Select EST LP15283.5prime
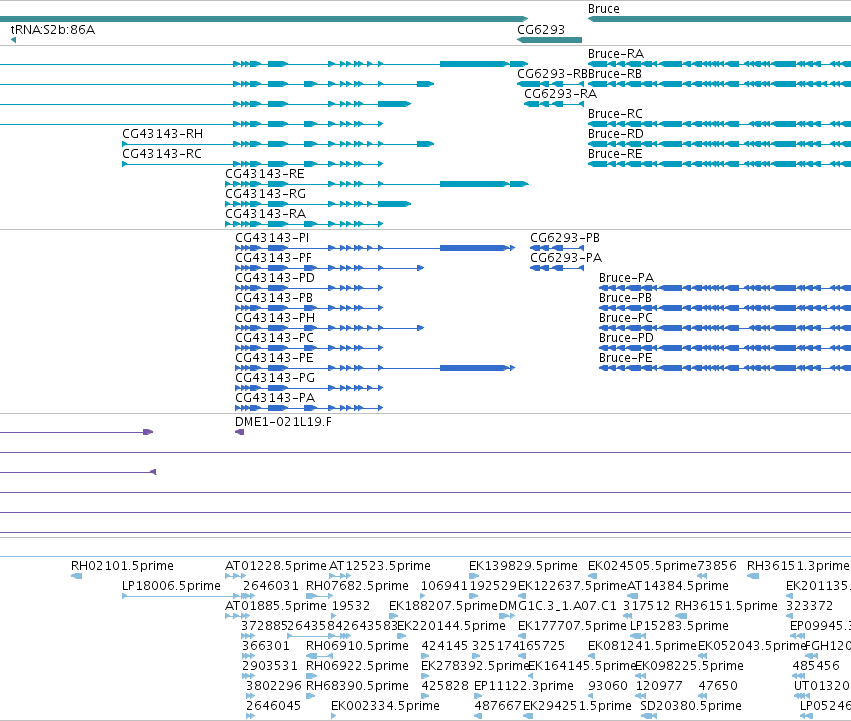This screenshot has height=721, width=851. 679,627
